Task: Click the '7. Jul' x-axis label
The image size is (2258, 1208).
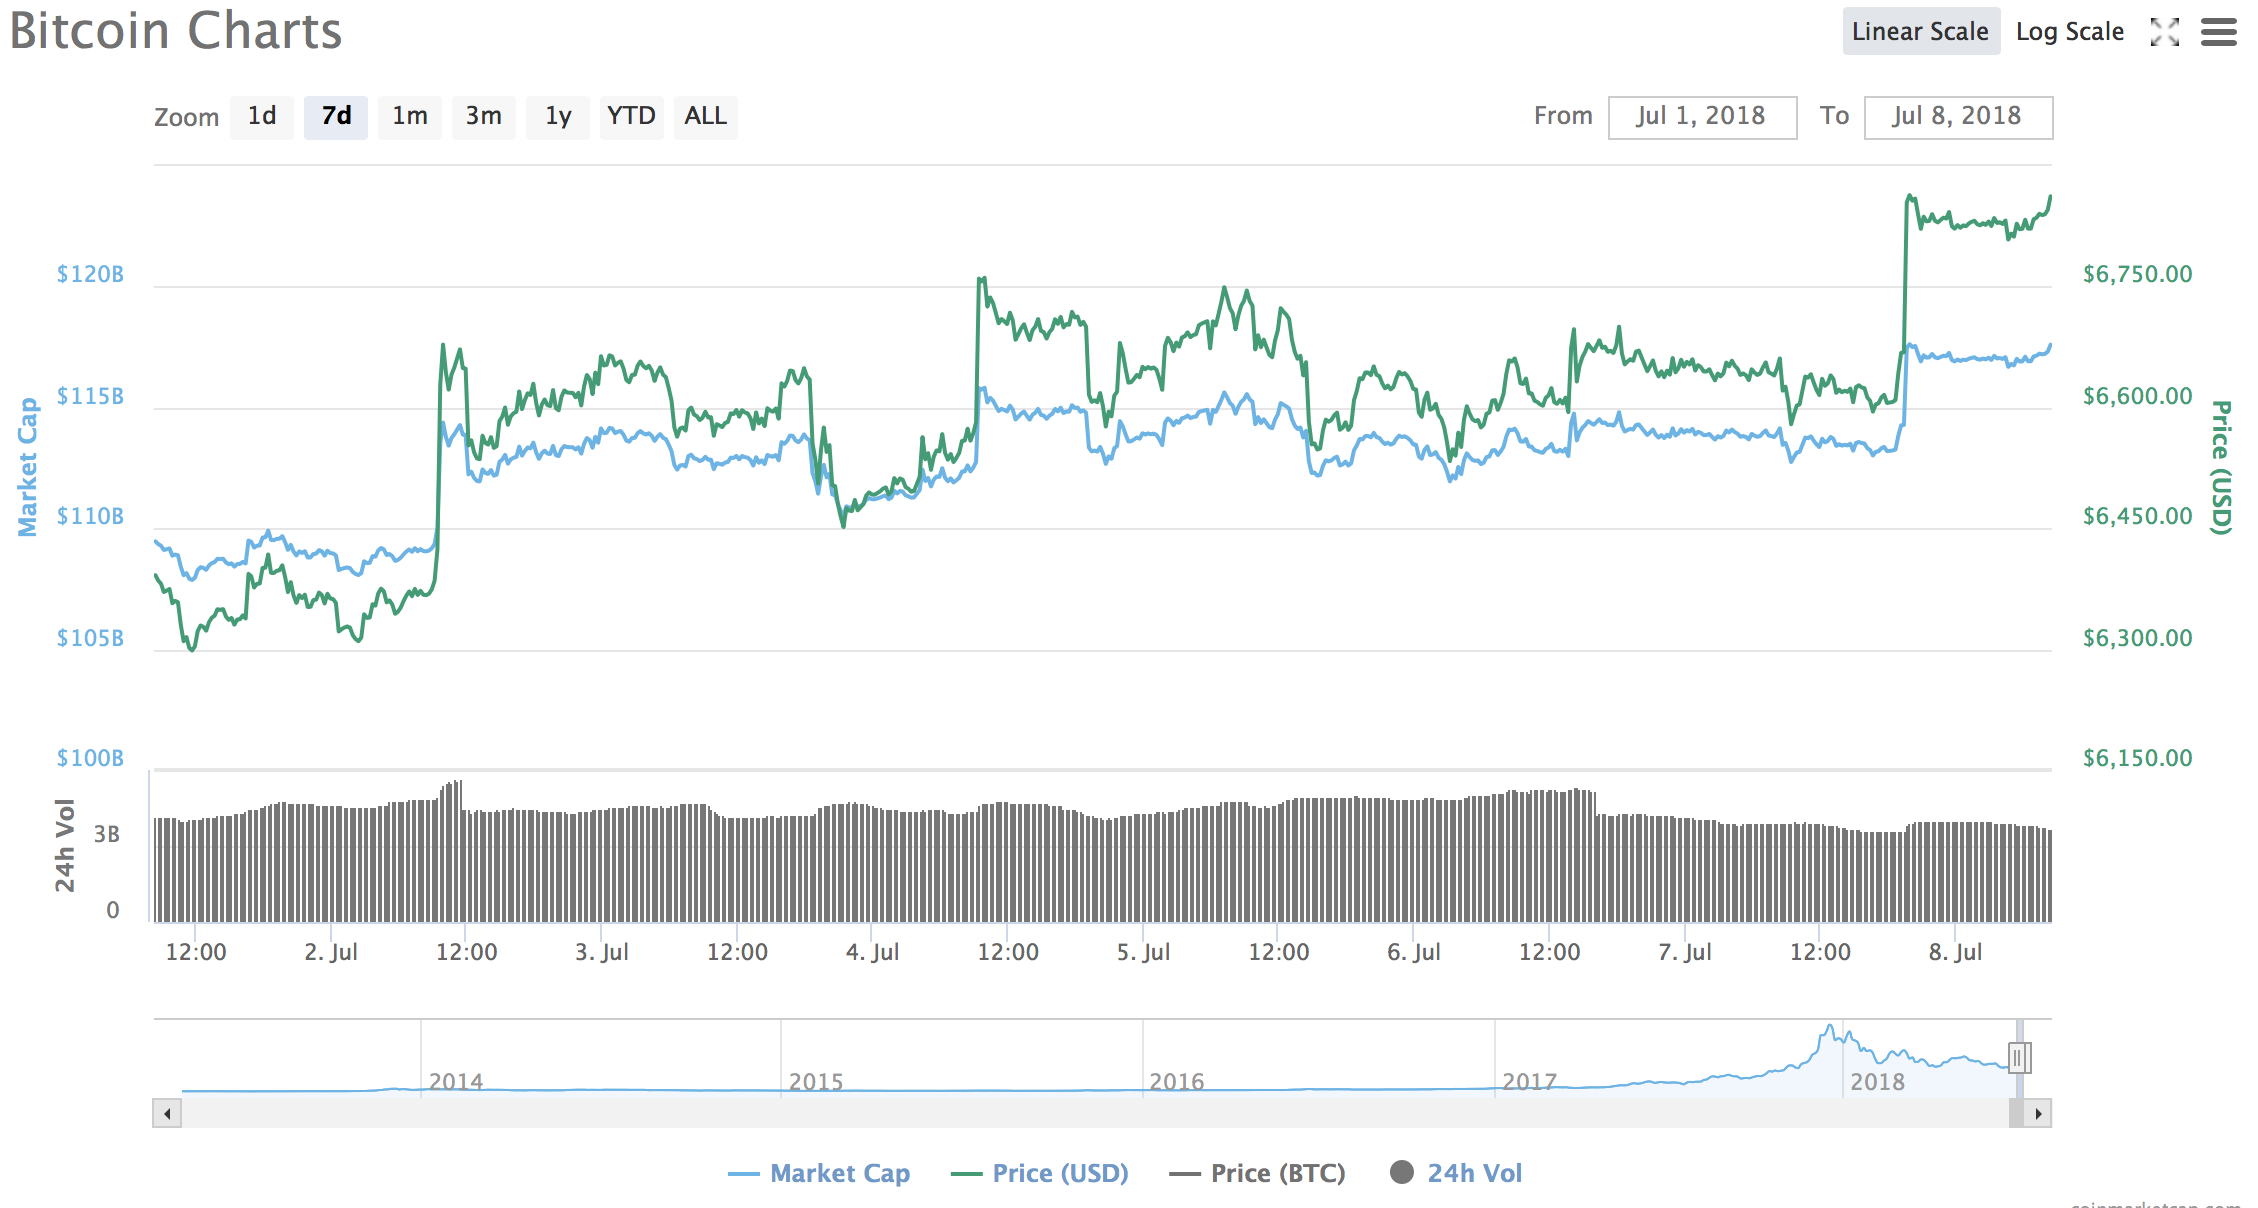Action: click(x=1685, y=952)
